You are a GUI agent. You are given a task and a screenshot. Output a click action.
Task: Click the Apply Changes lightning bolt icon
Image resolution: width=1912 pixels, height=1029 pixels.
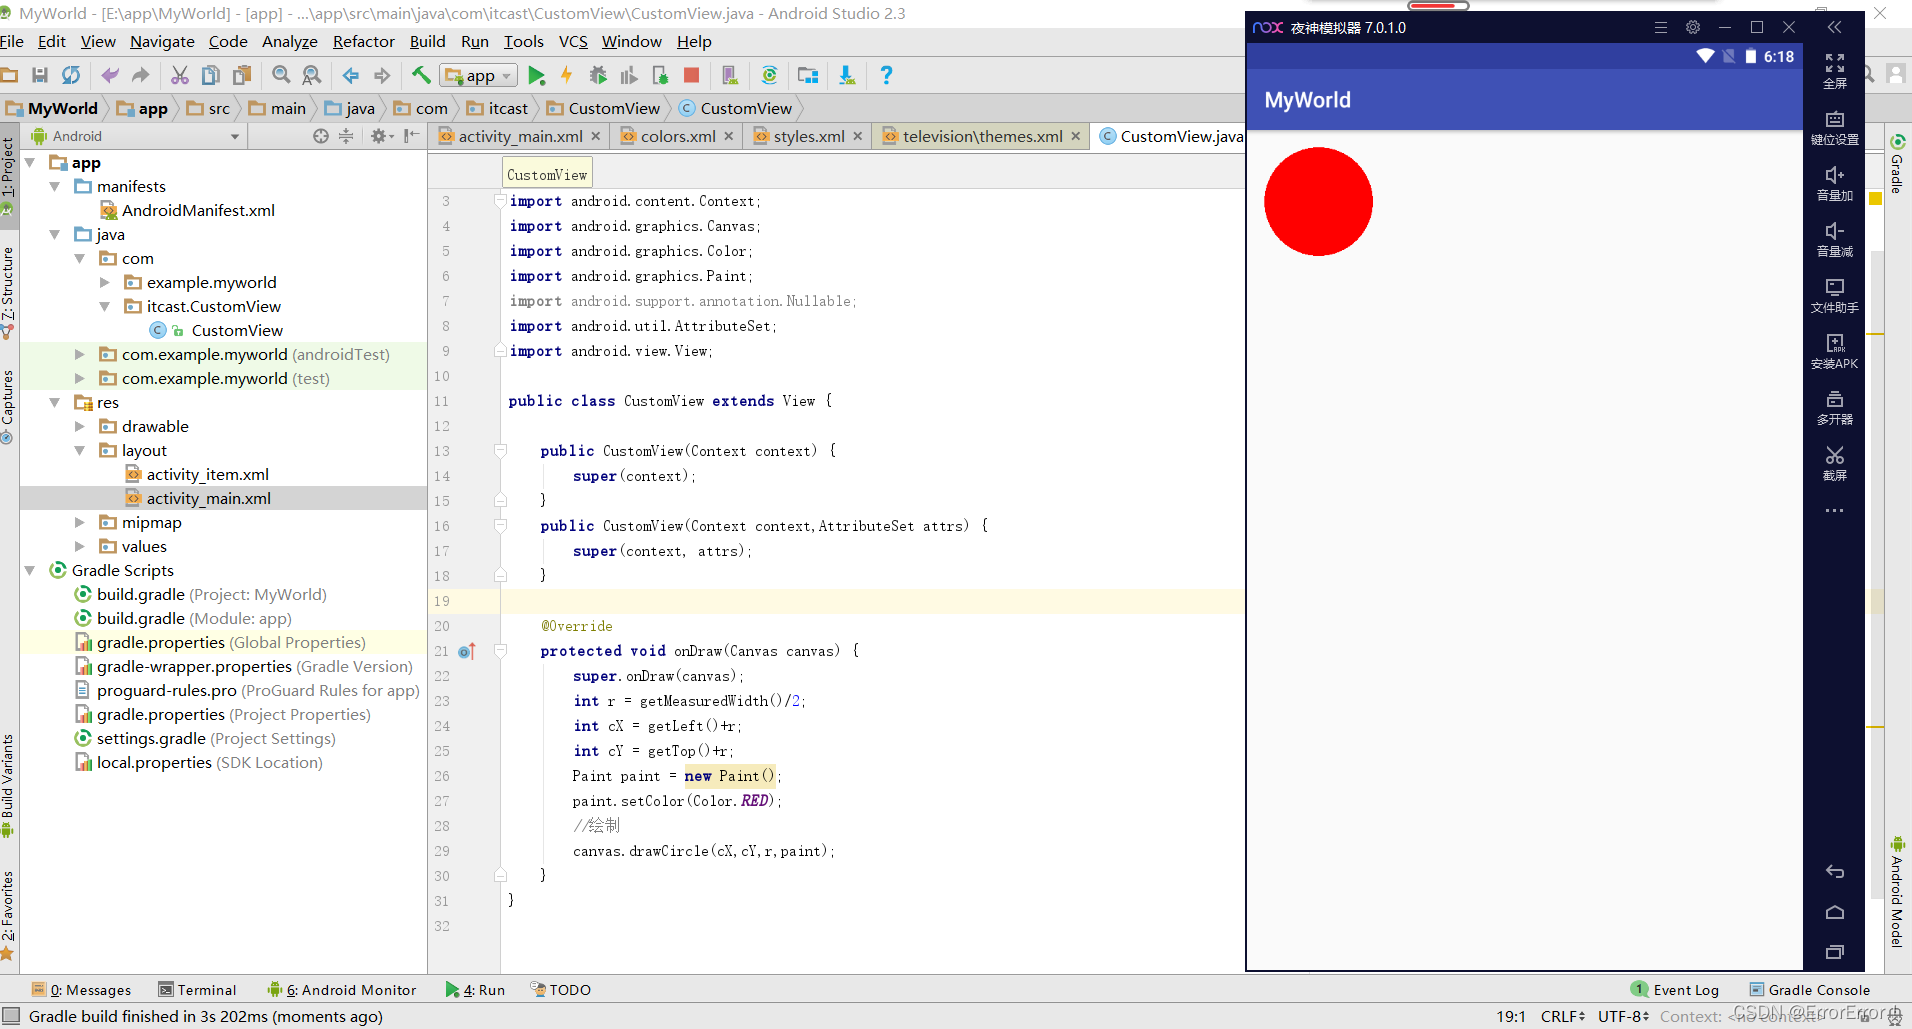click(x=566, y=75)
